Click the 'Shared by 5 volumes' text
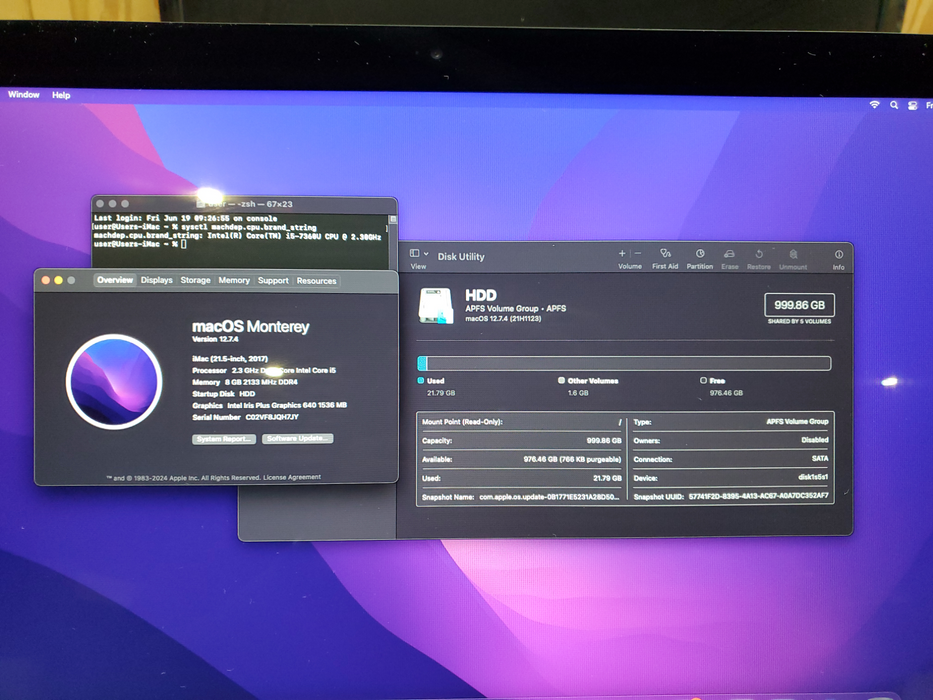933x700 pixels. [x=799, y=321]
